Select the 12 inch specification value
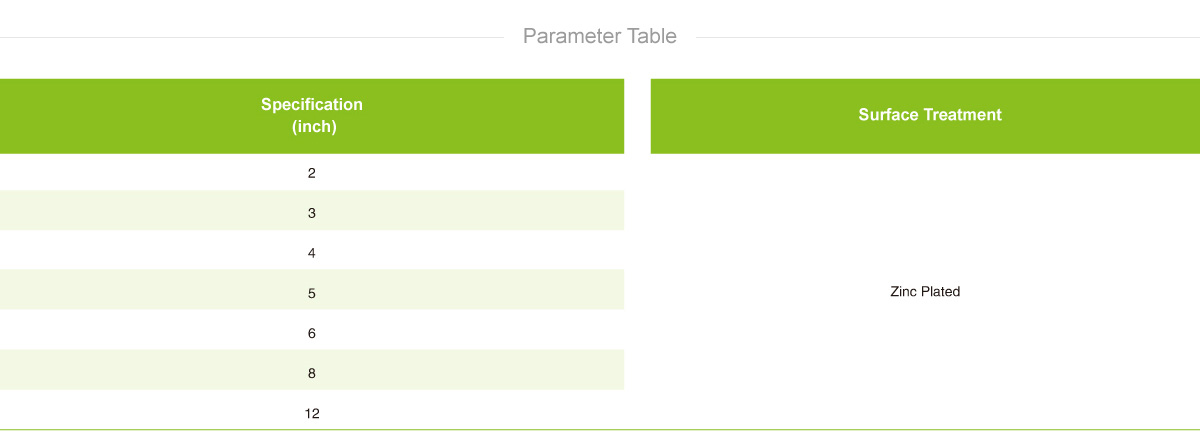The height and width of the screenshot is (436, 1200). [312, 413]
